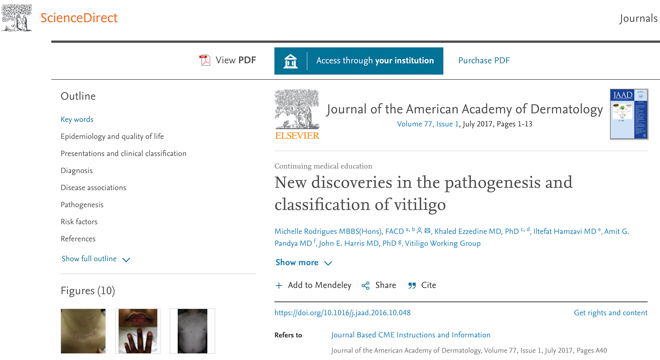Expand Show more author details
Screen dimensions: 660x360
tap(303, 262)
